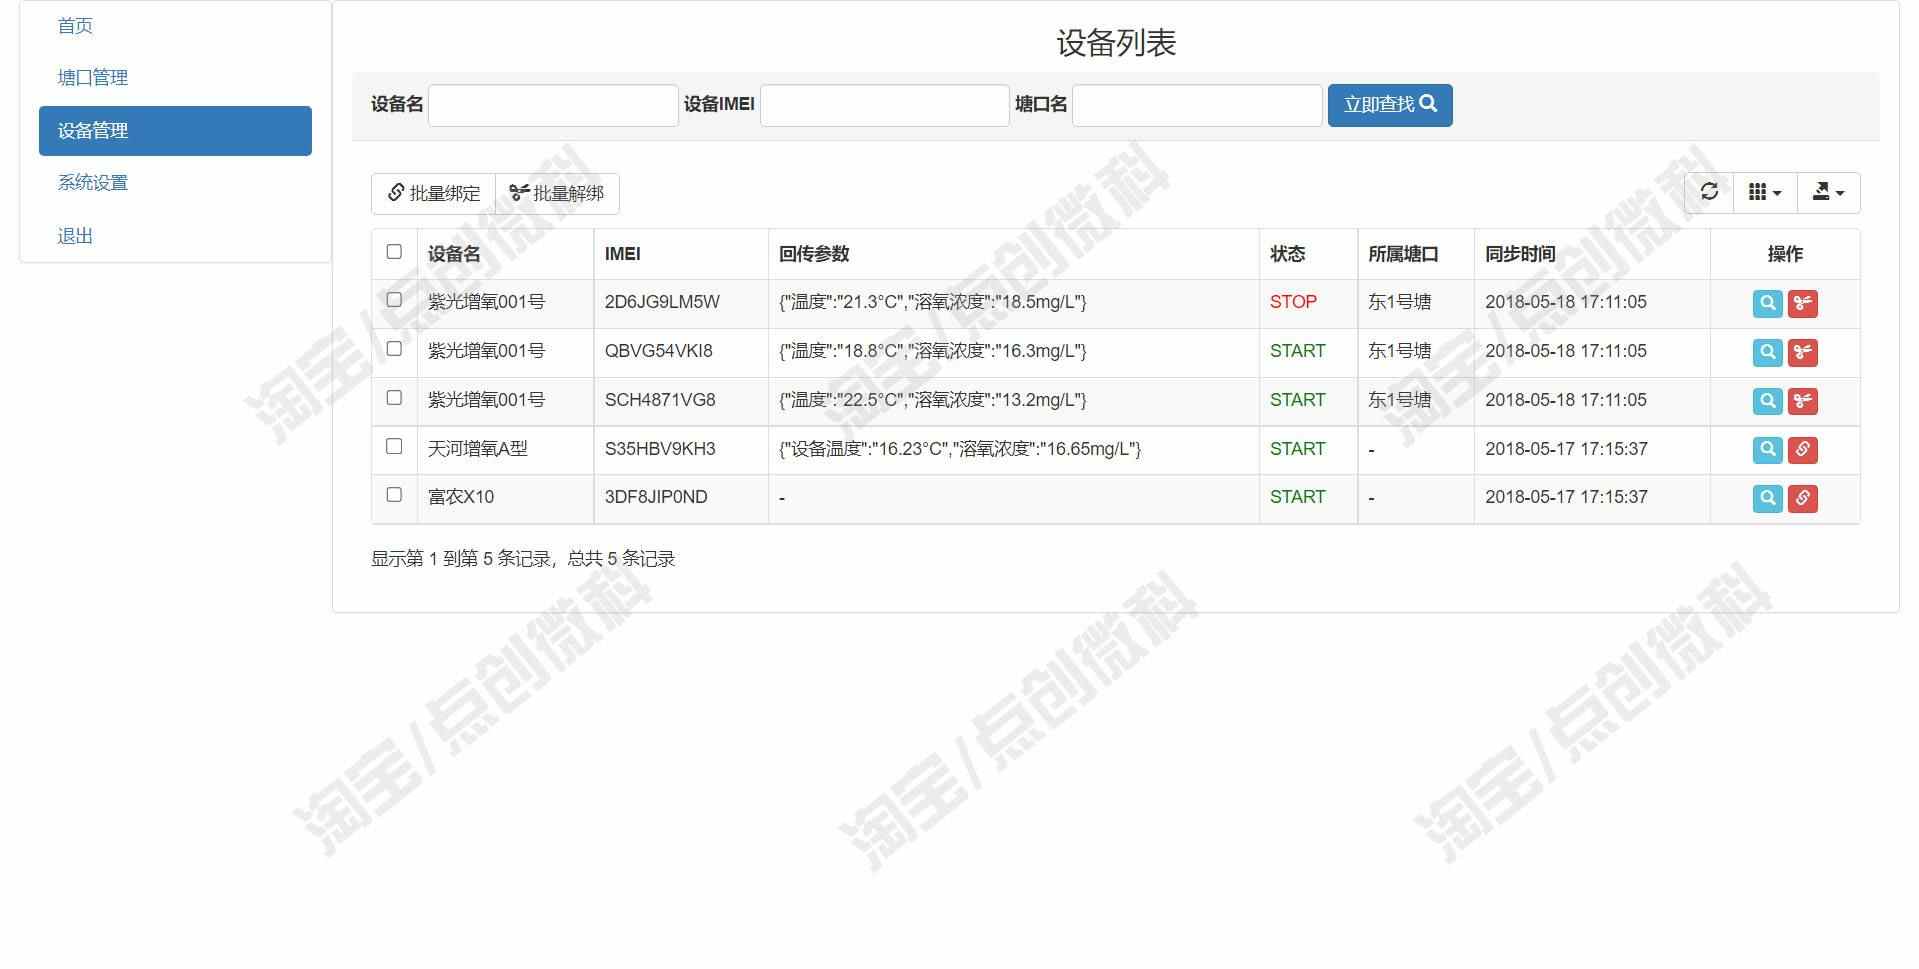Focus the 设备名 input field

coord(553,105)
